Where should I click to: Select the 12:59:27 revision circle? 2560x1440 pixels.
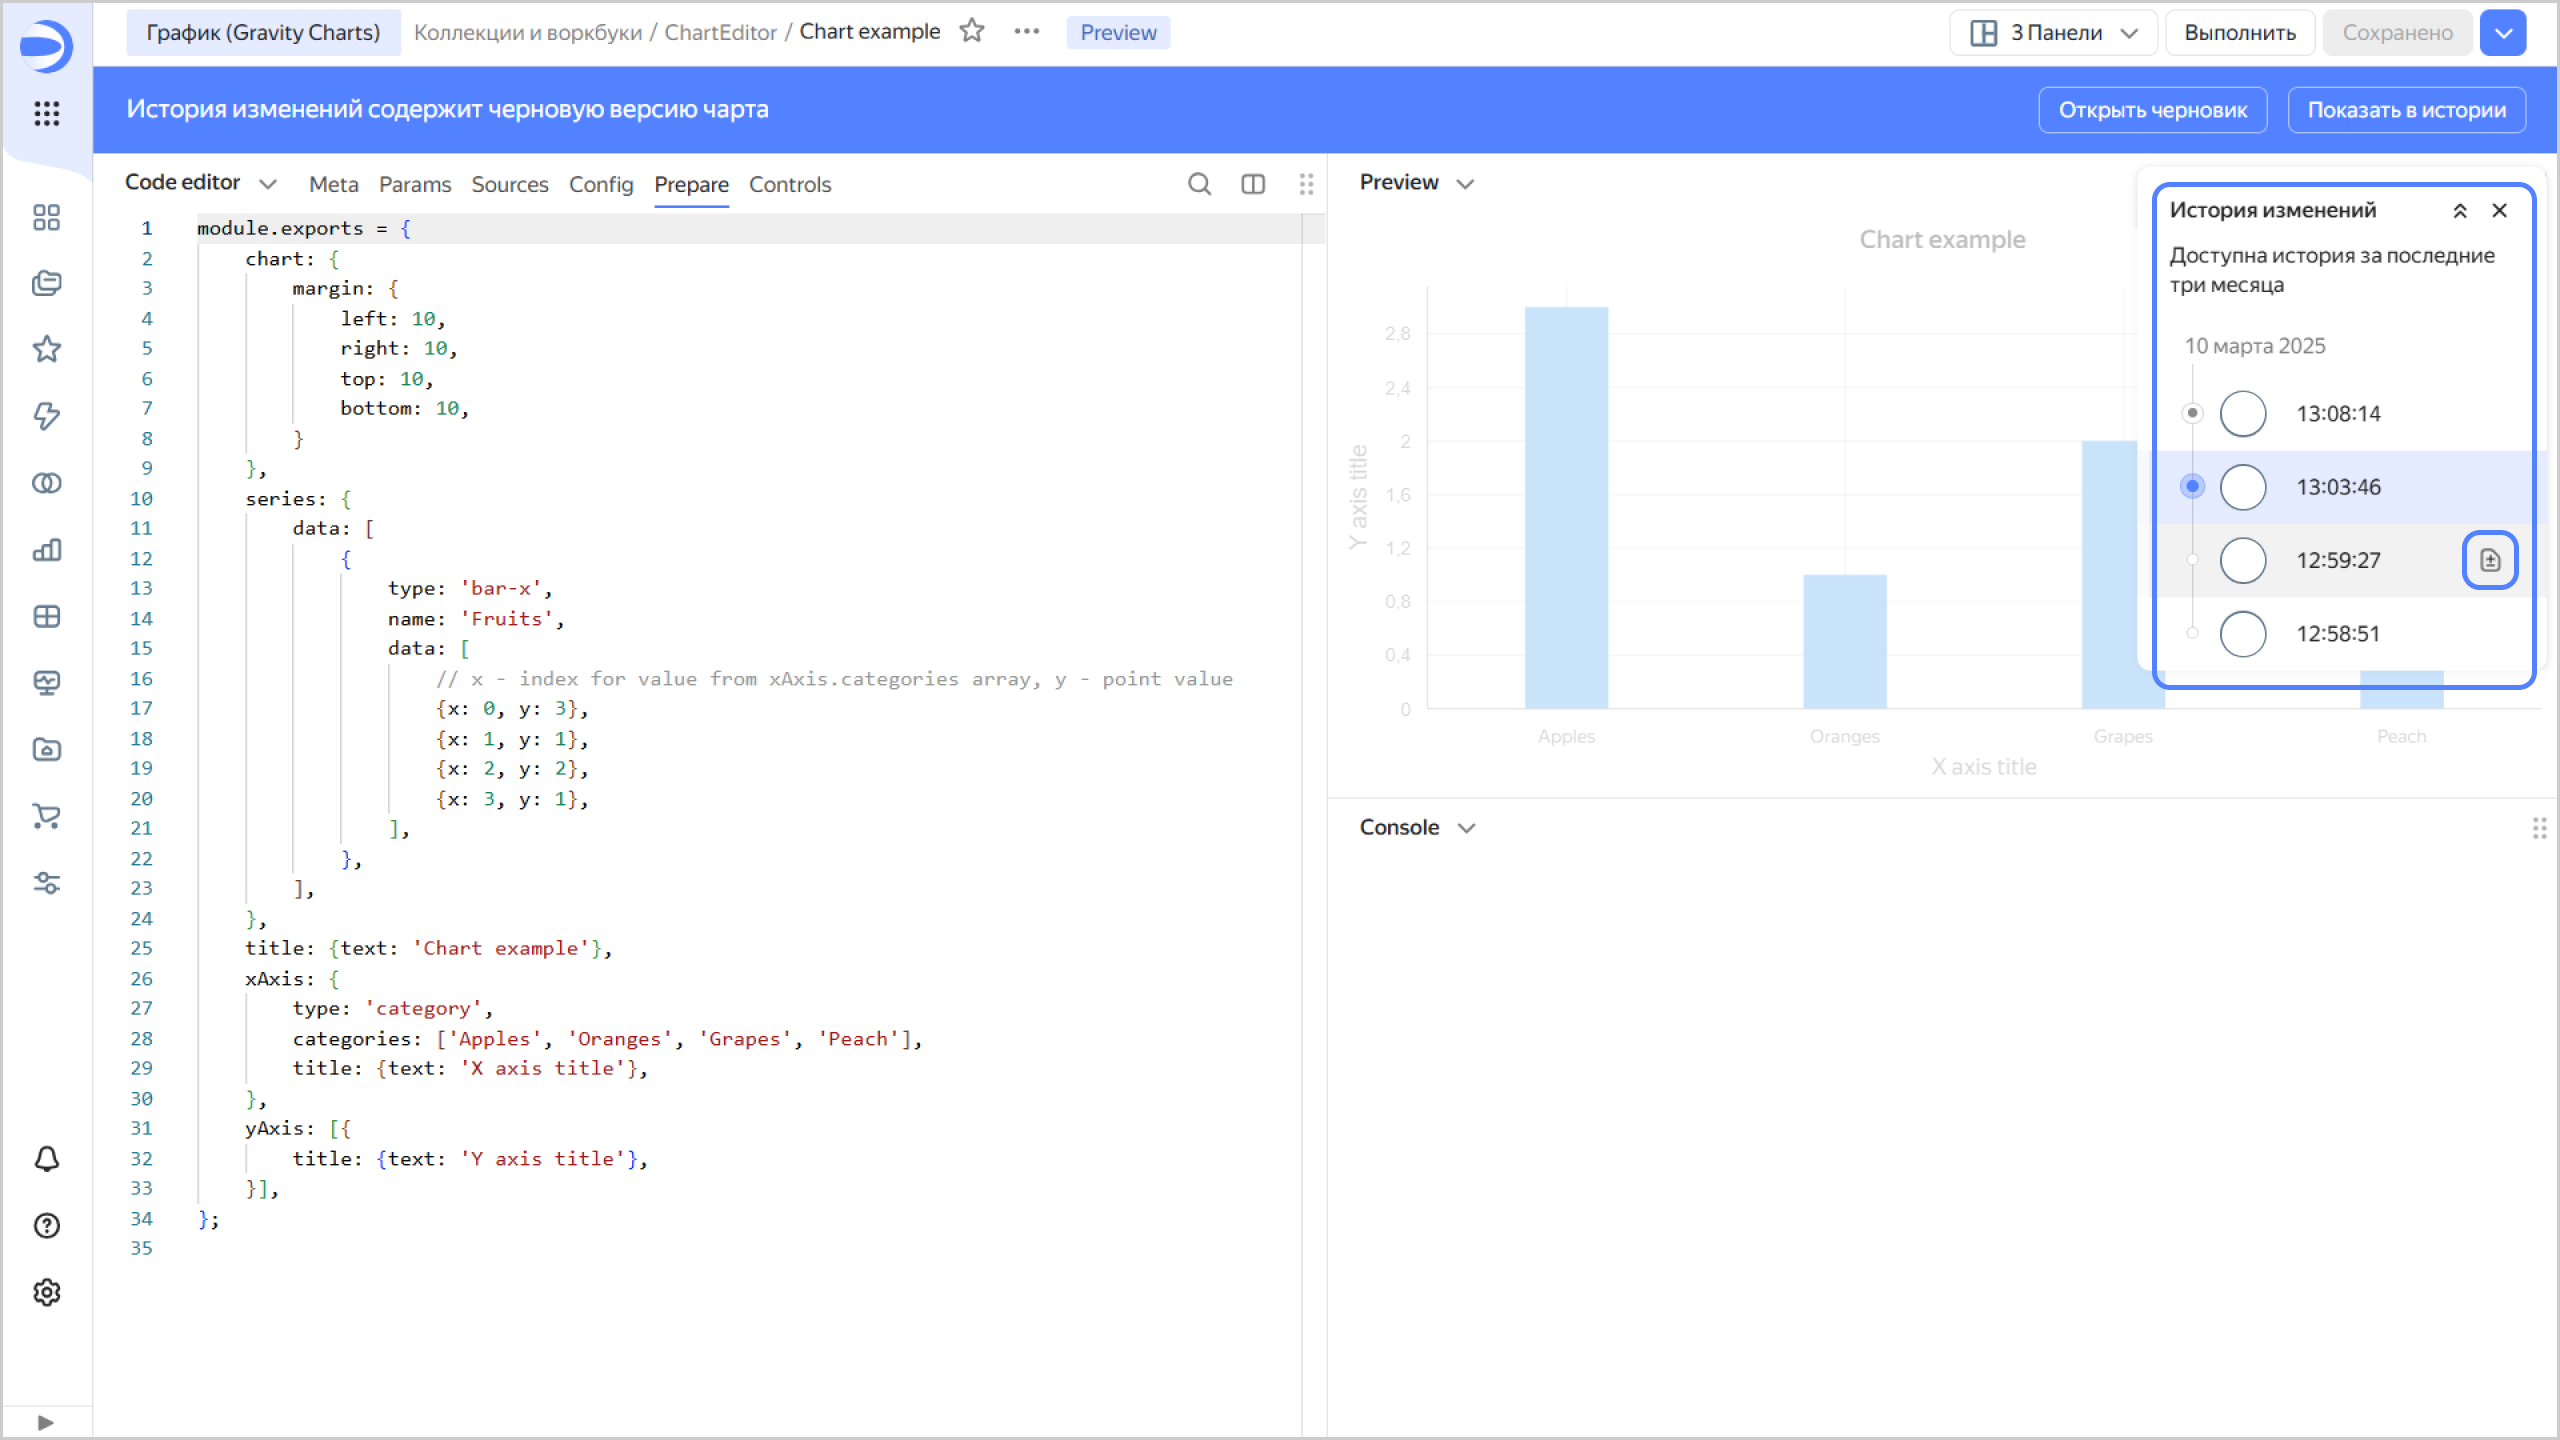(x=2243, y=560)
